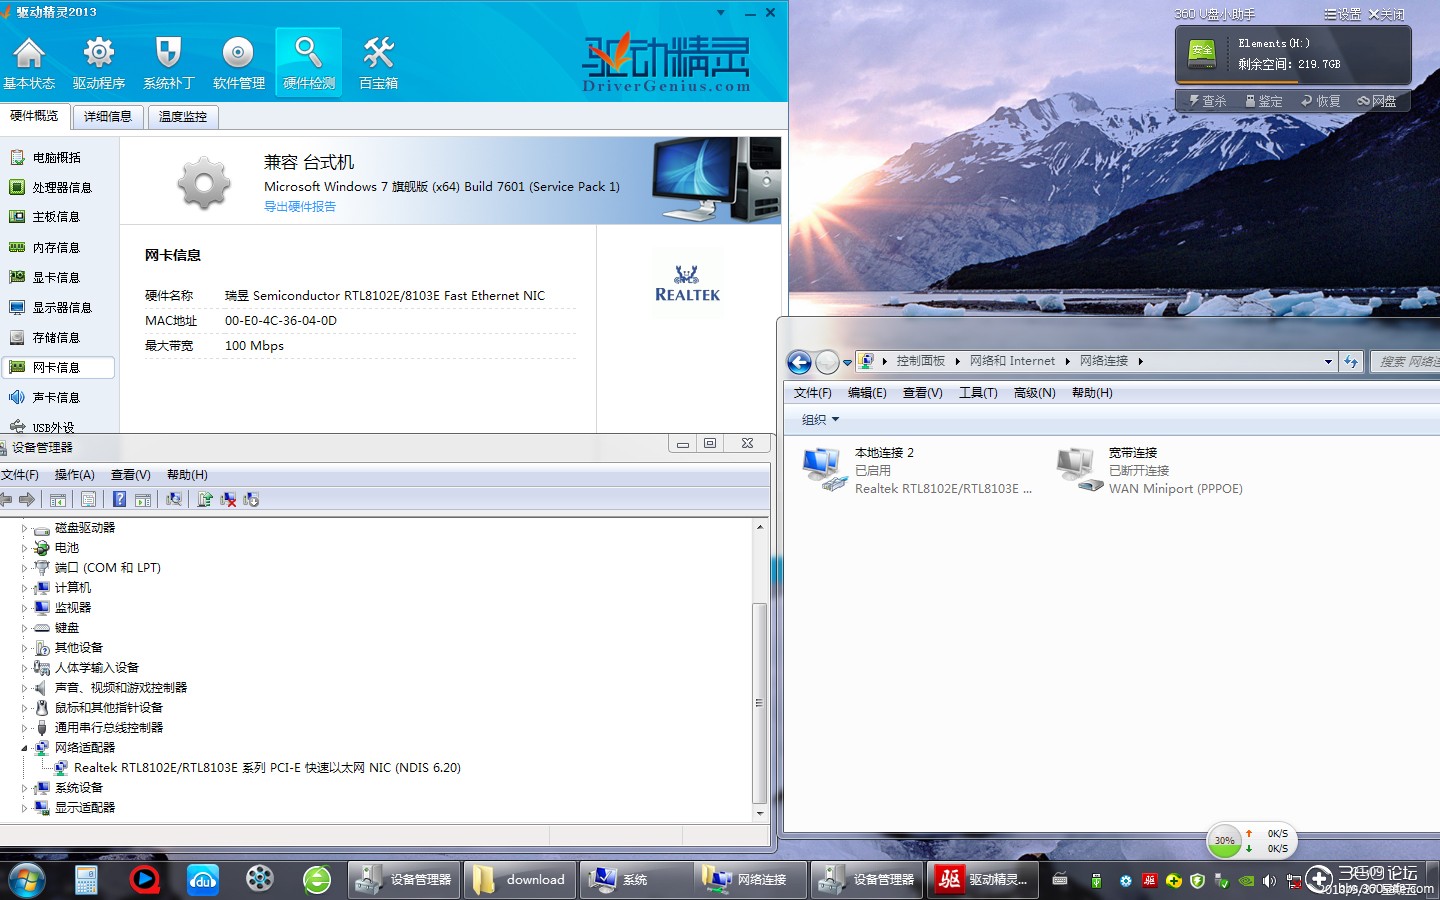Click the calculator icon on taskbar
The height and width of the screenshot is (900, 1440).
(86, 880)
